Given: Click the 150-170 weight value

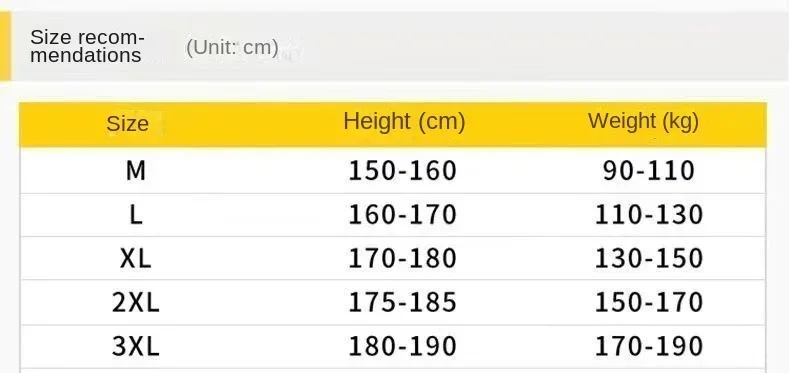Looking at the screenshot, I should [x=649, y=303].
